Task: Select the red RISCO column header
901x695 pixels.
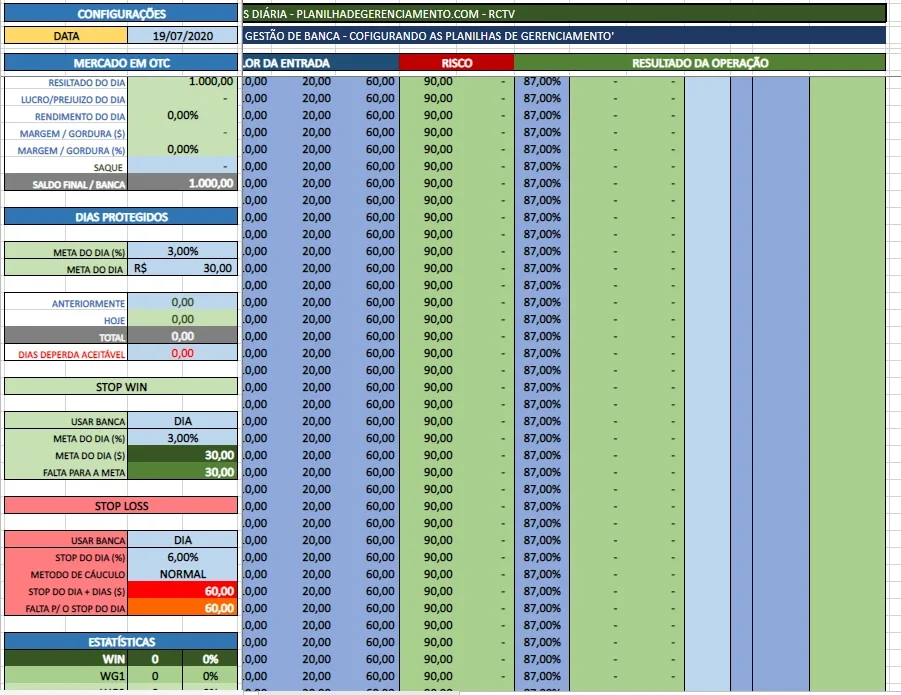Action: (x=457, y=63)
